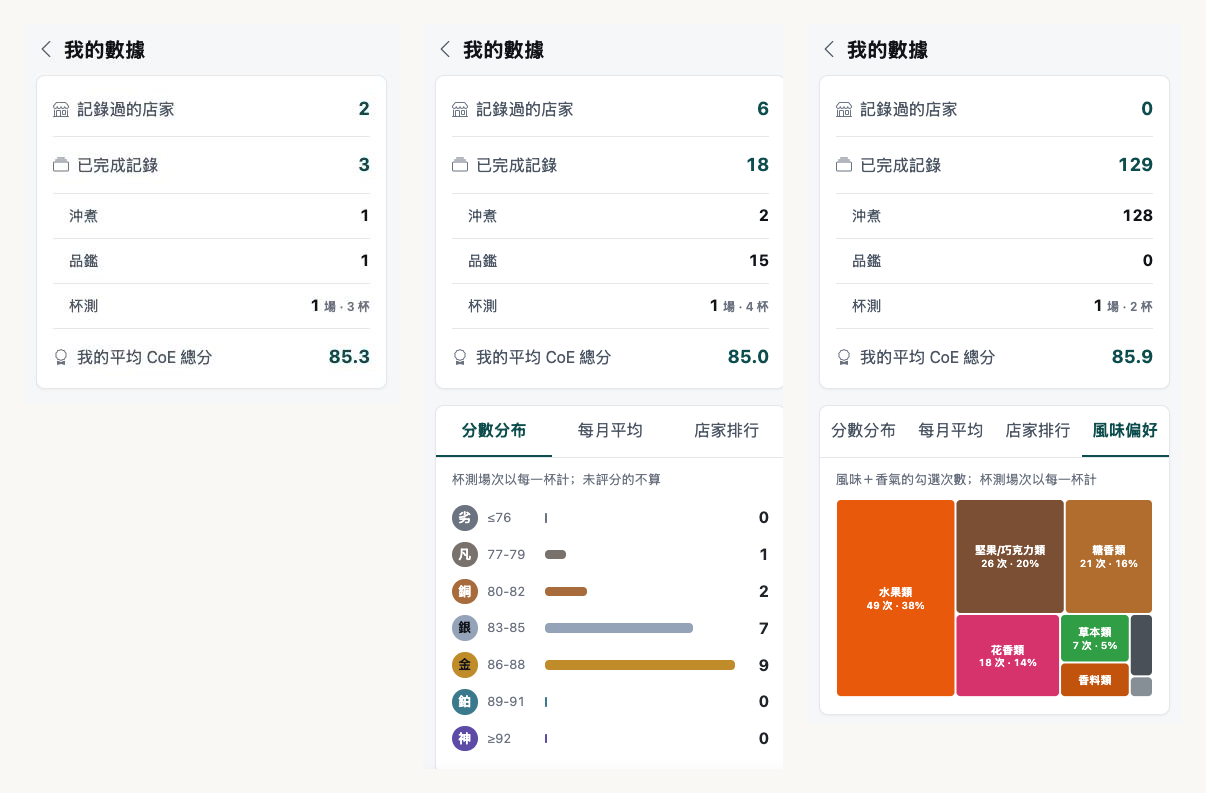Click the 水果類 treemap block
This screenshot has width=1206, height=793.
click(895, 598)
